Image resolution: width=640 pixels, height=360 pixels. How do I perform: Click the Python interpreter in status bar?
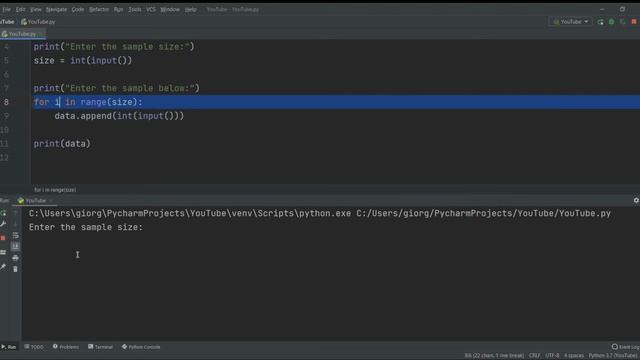613,356
